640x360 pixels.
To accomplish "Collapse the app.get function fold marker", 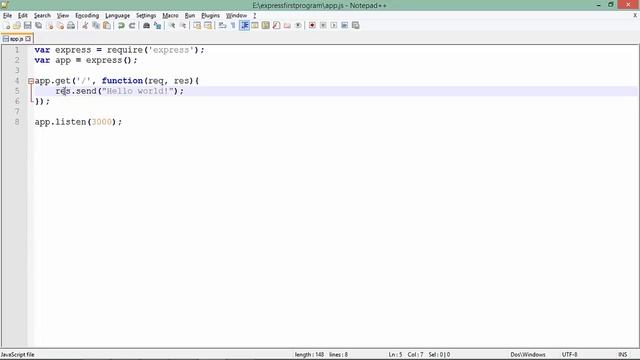I will (x=31, y=81).
